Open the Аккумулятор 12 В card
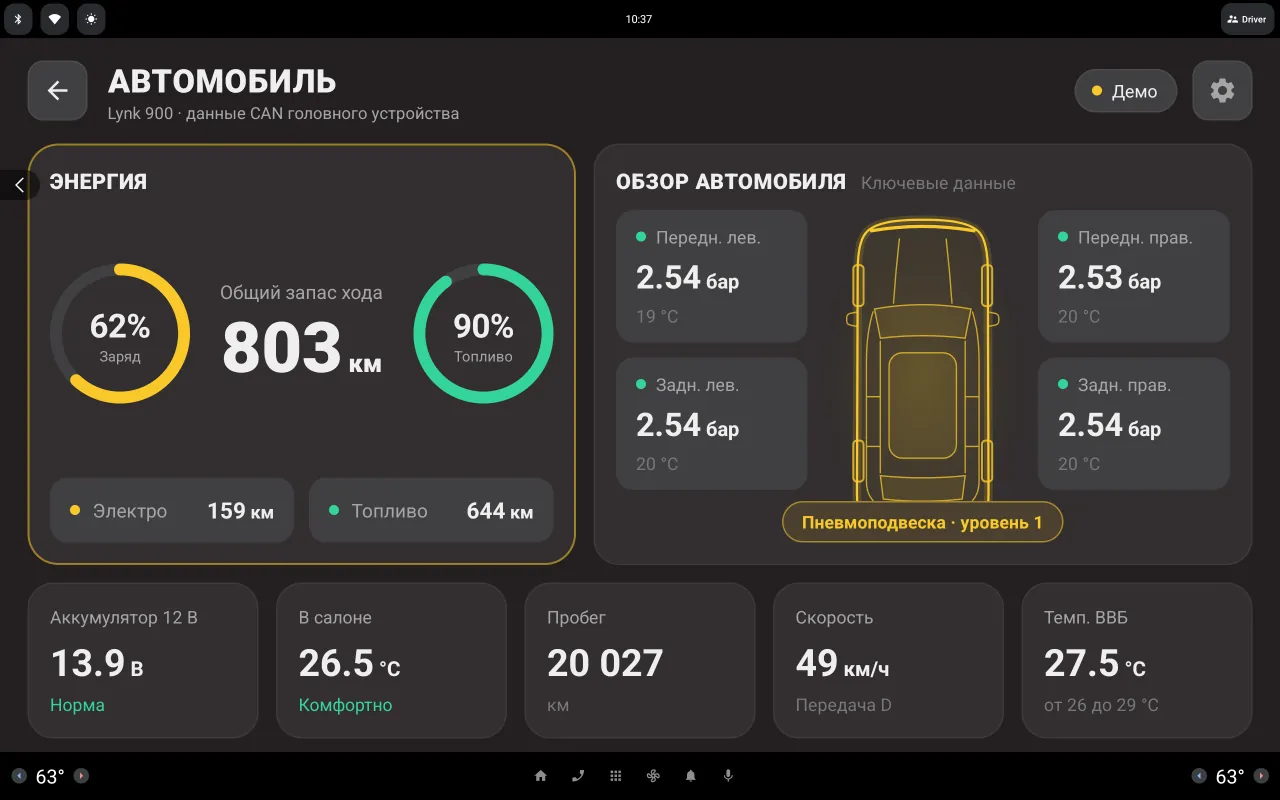Screen dimensions: 1280x800 (x=143, y=660)
